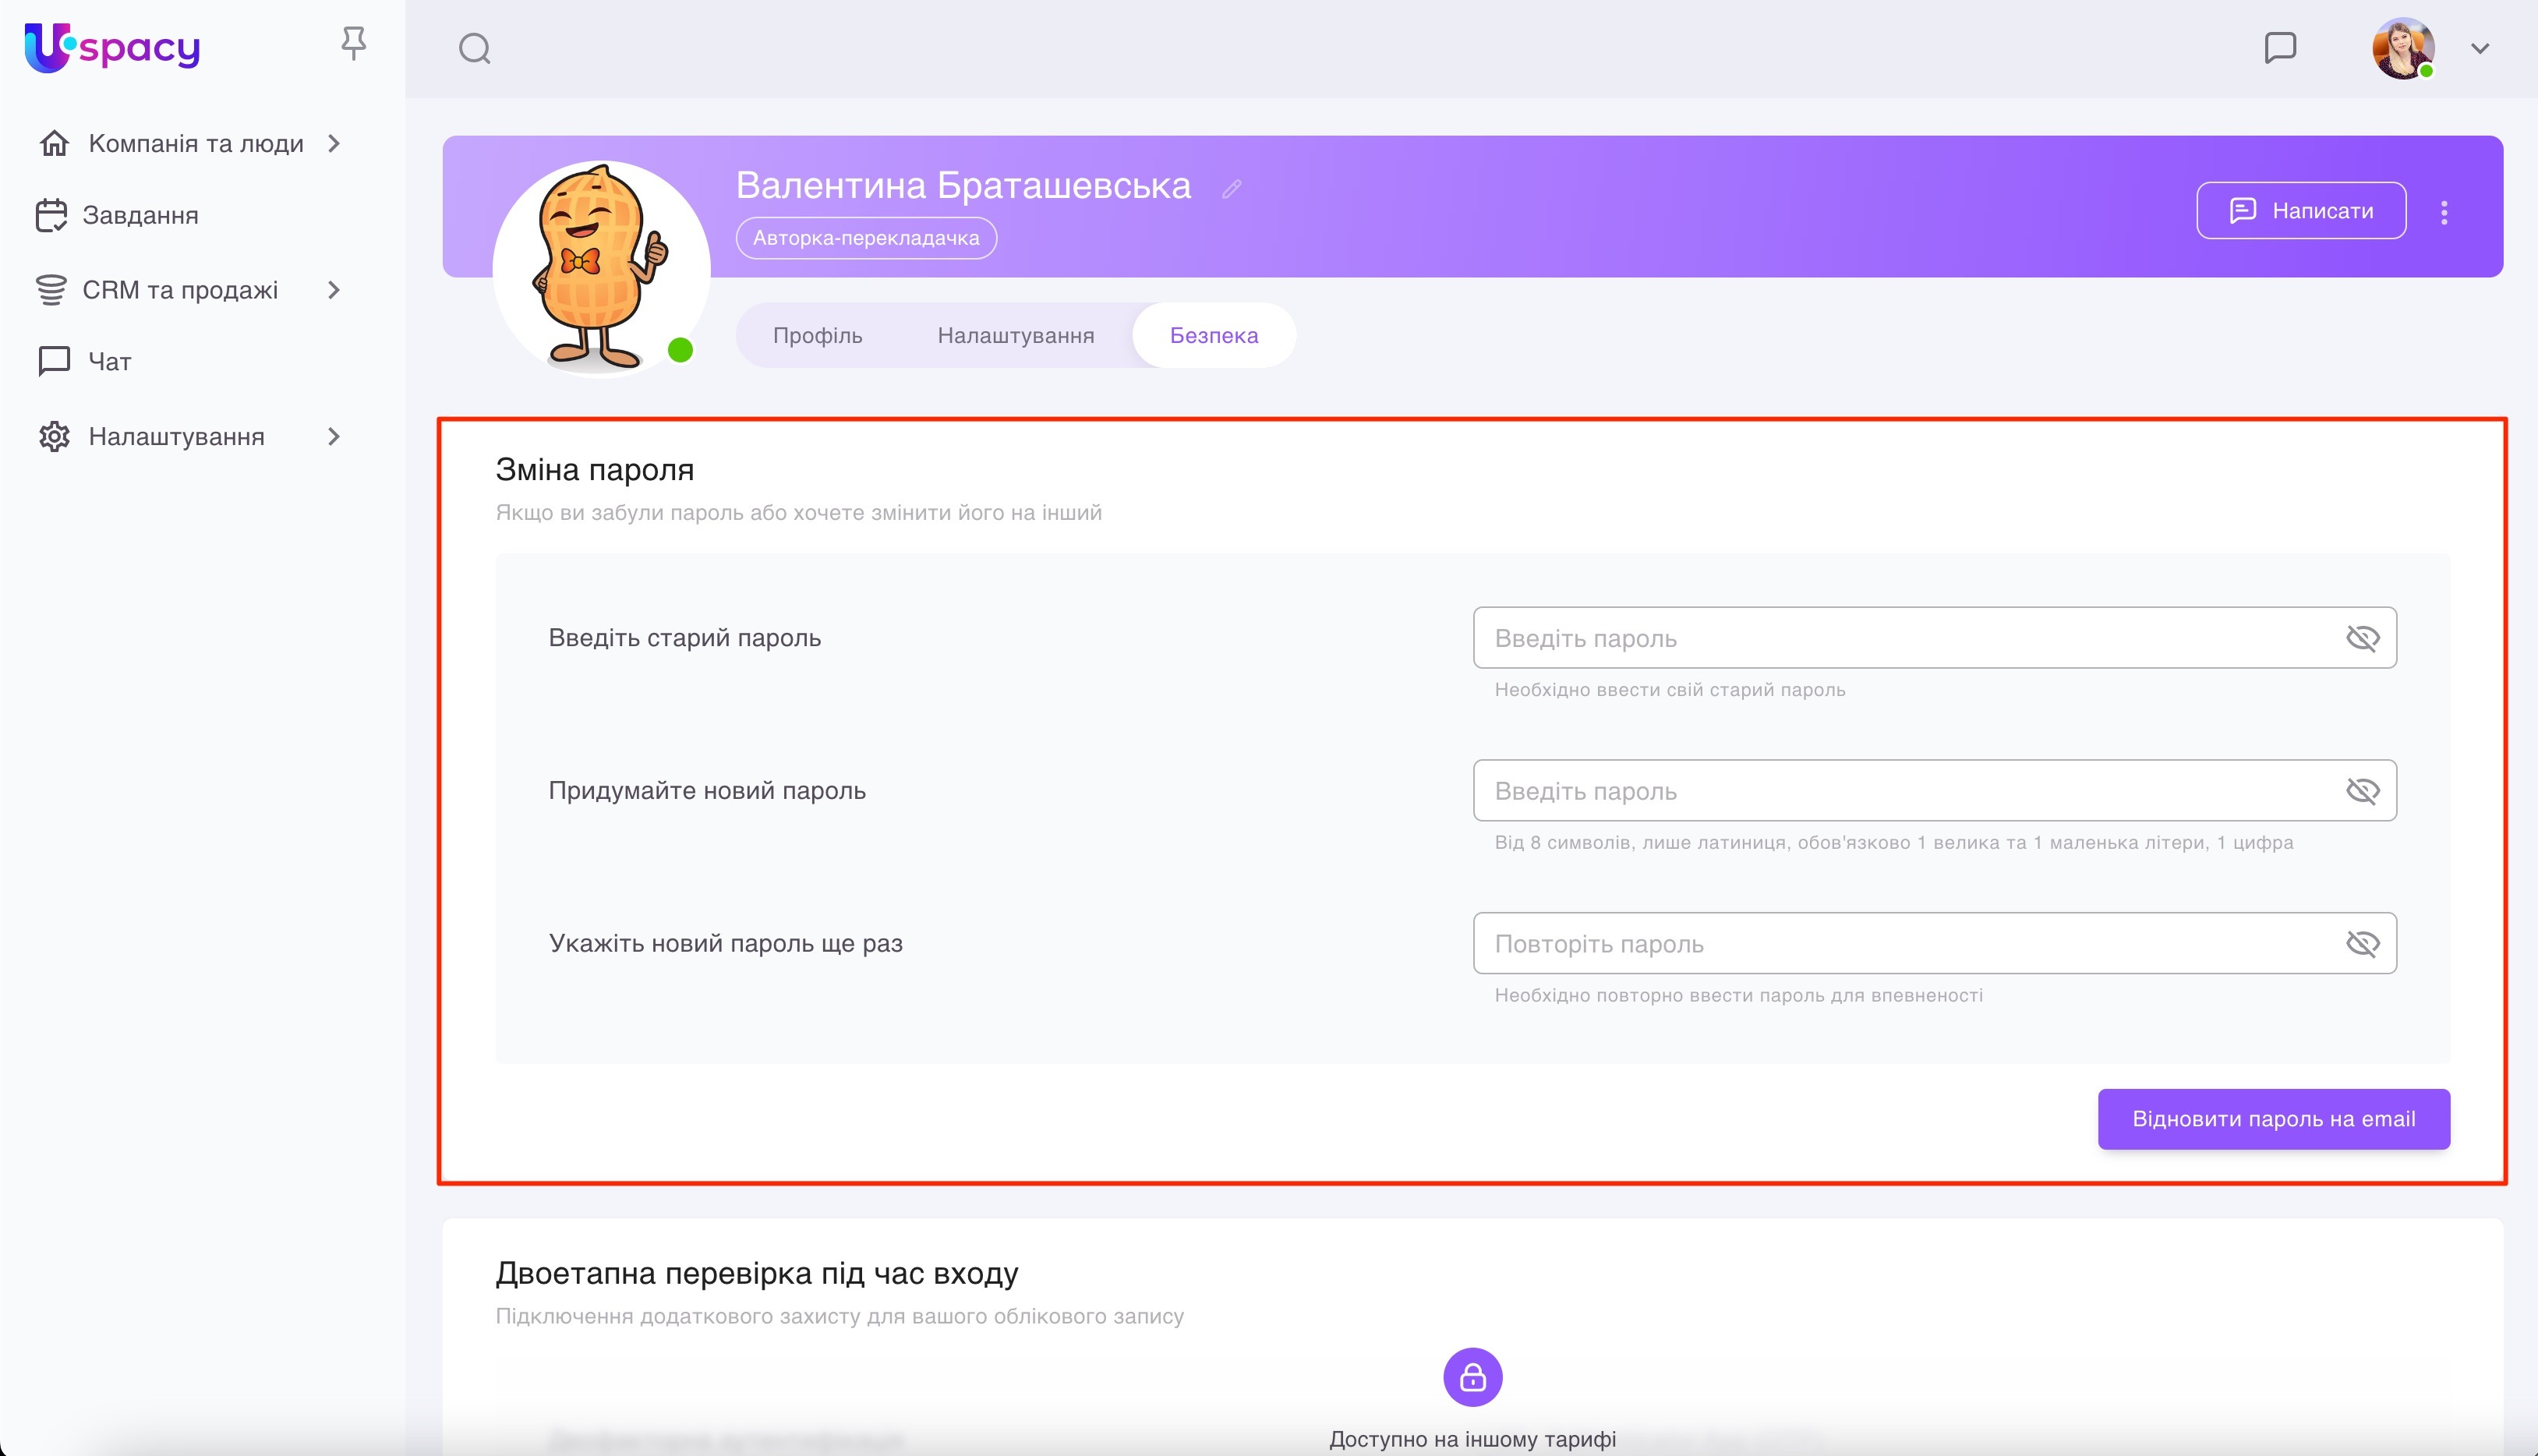Show old password via eye icon

click(x=2362, y=637)
